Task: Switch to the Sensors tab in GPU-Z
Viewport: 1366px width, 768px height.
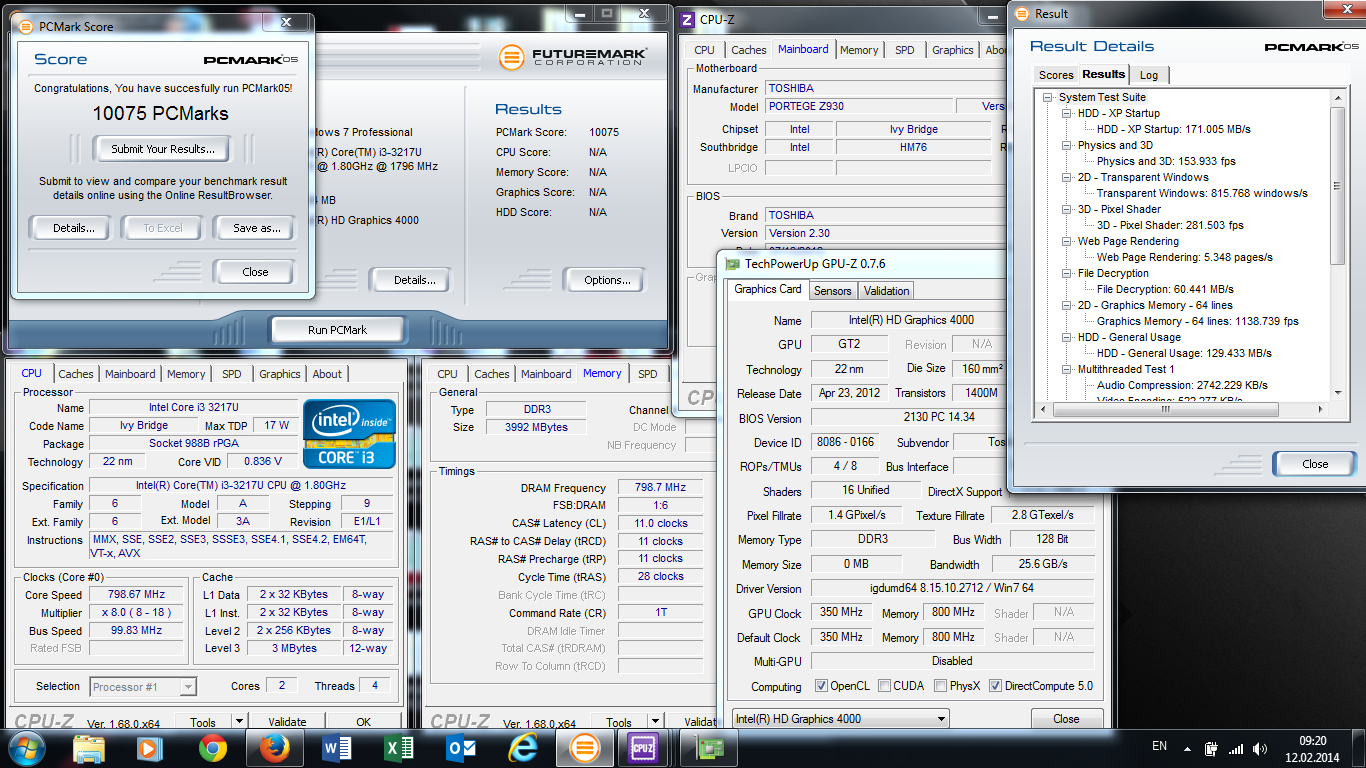Action: pos(832,291)
